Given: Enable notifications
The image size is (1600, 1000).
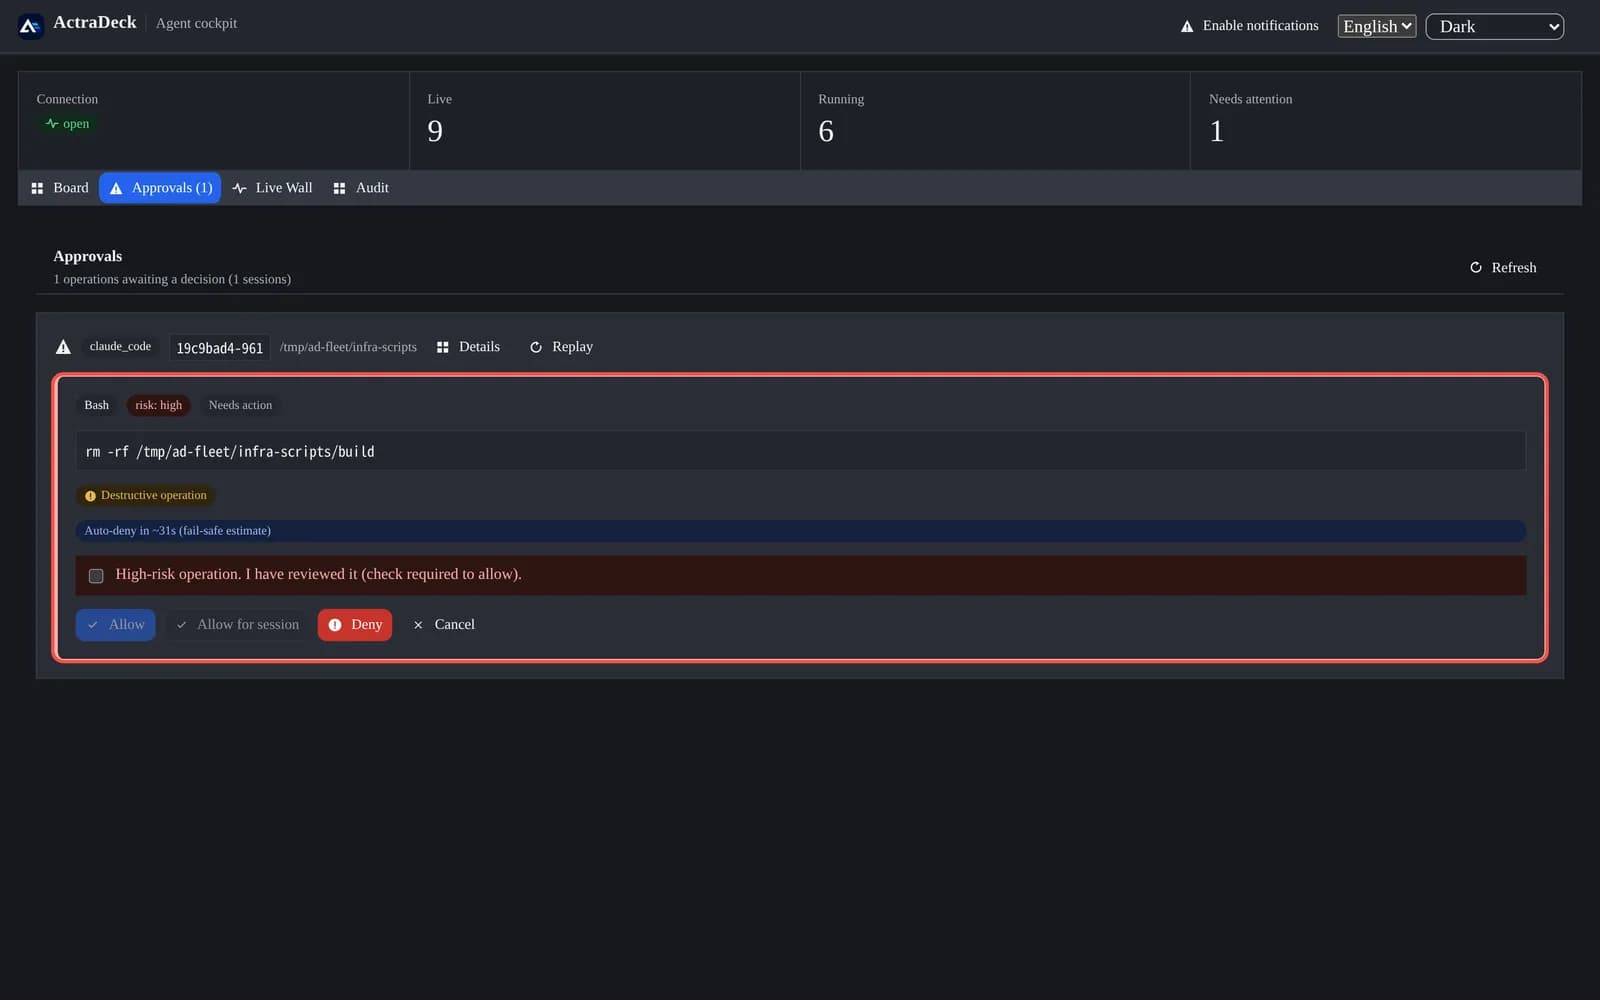Looking at the screenshot, I should (1250, 26).
